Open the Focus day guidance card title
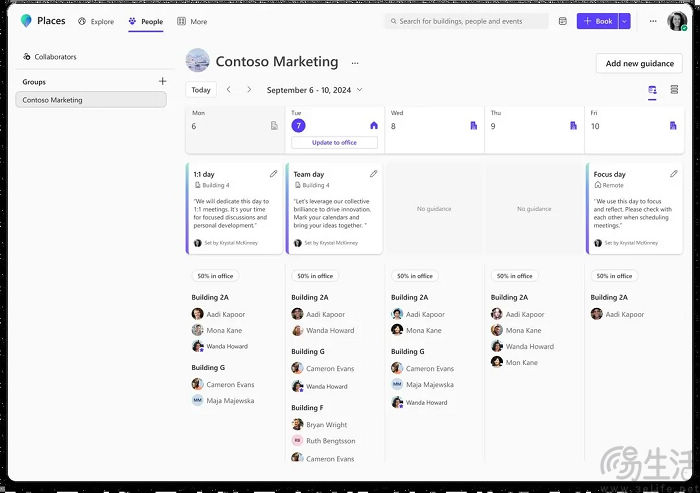Screen dimensions: 700x493 609,174
